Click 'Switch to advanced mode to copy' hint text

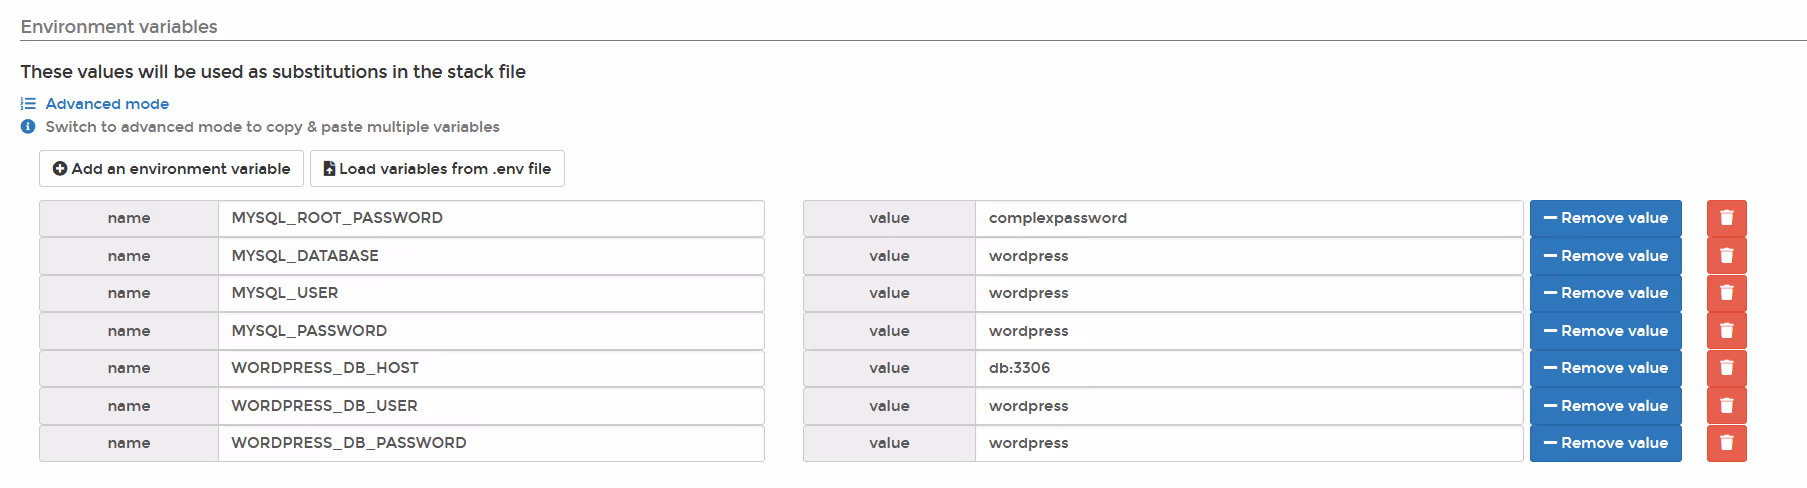[272, 127]
